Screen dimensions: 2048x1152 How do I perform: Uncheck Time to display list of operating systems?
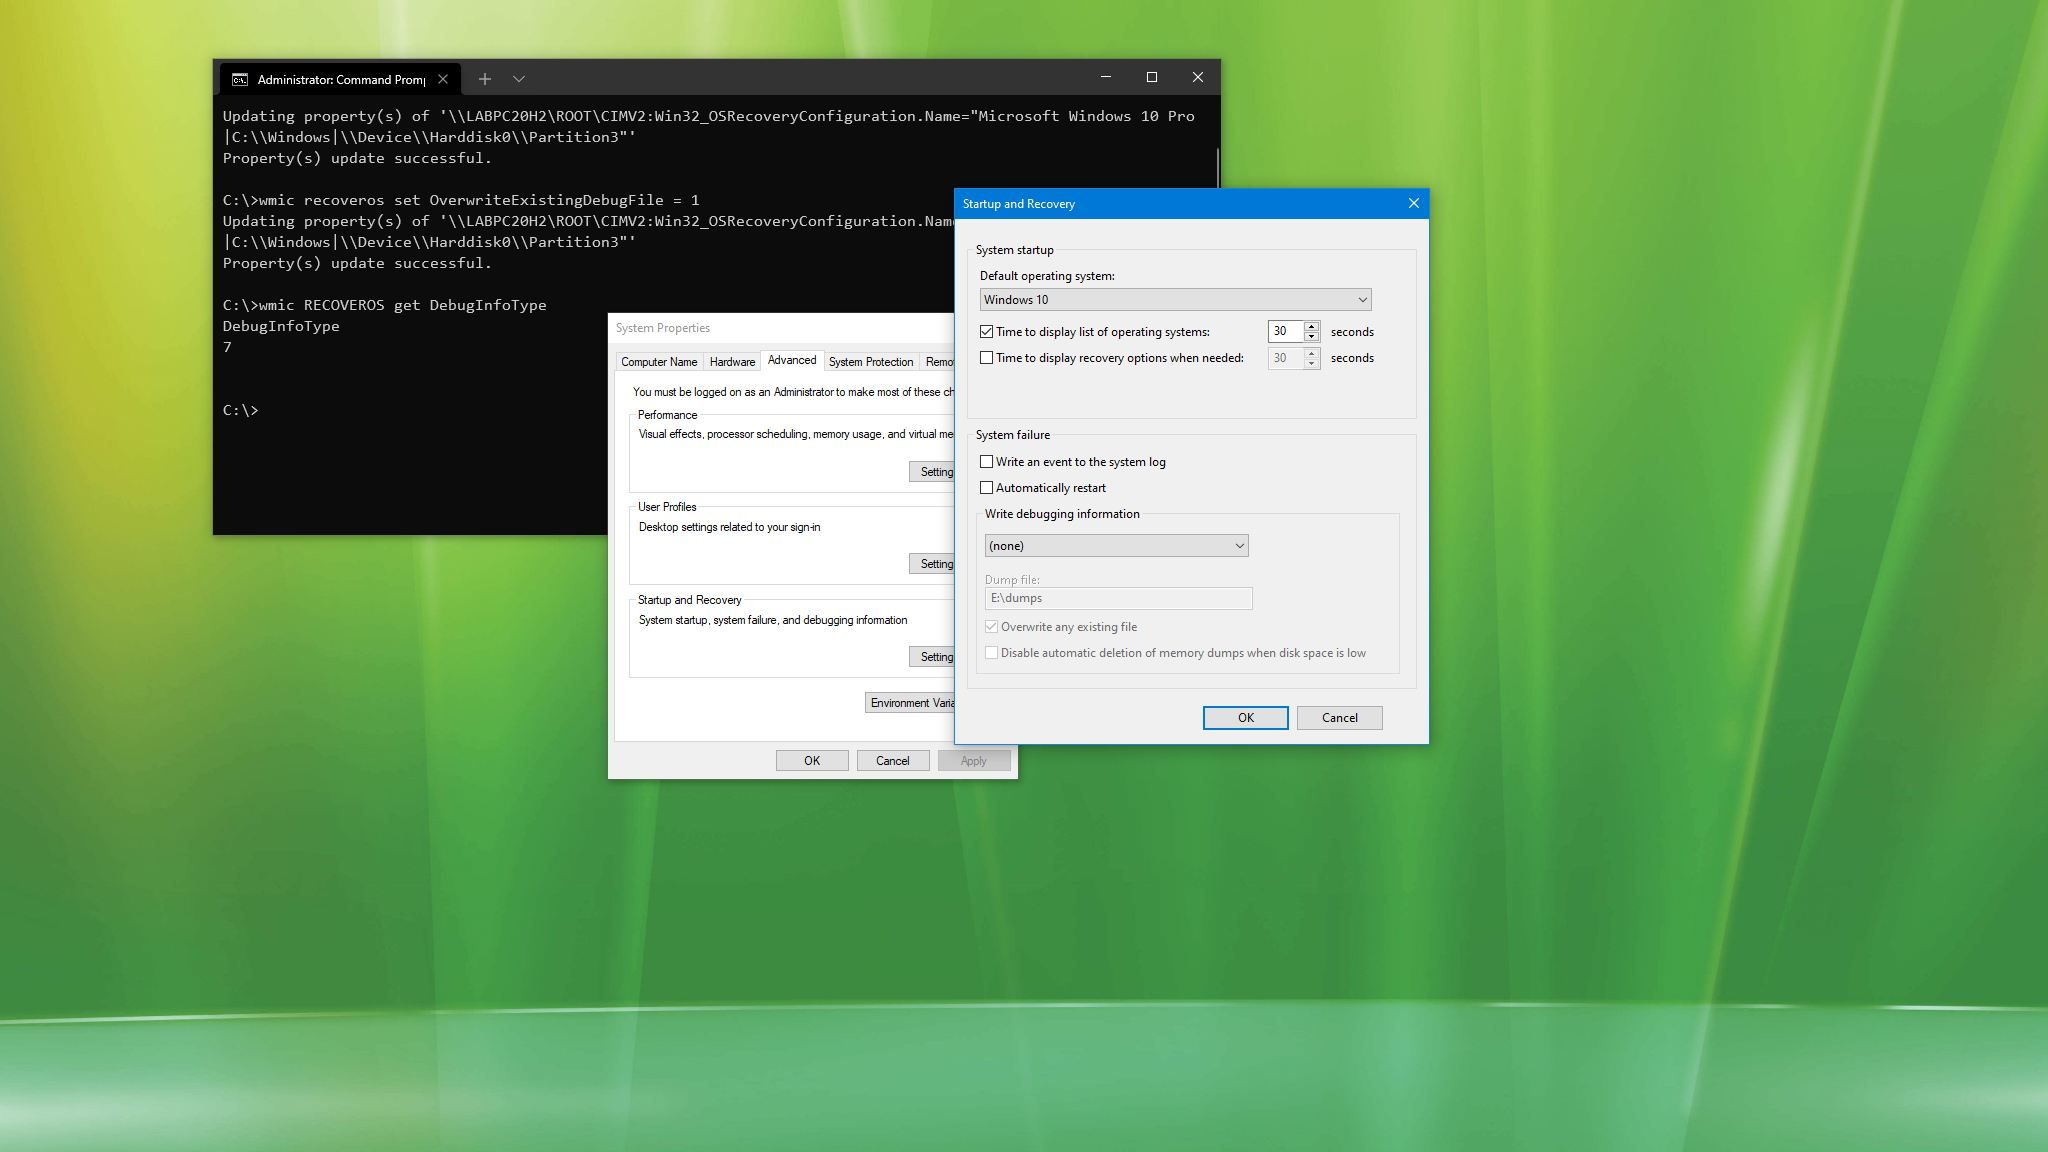coord(987,332)
